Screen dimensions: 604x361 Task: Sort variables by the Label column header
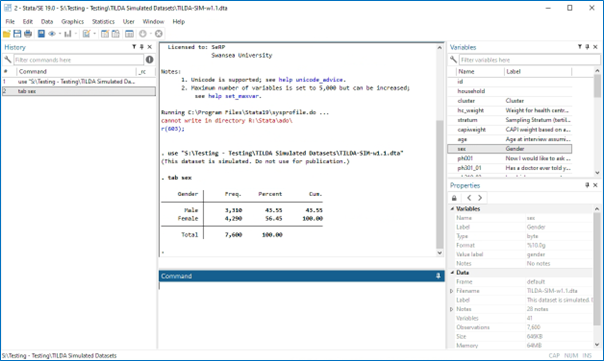[538, 71]
